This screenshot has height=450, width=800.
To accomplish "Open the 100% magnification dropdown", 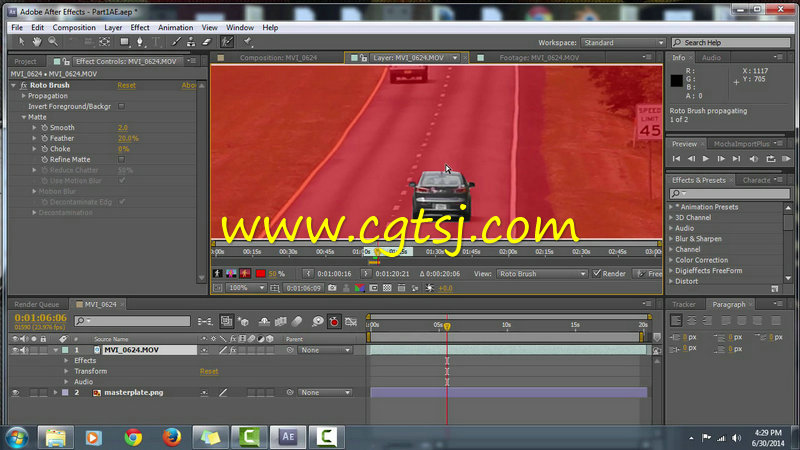I will click(246, 288).
